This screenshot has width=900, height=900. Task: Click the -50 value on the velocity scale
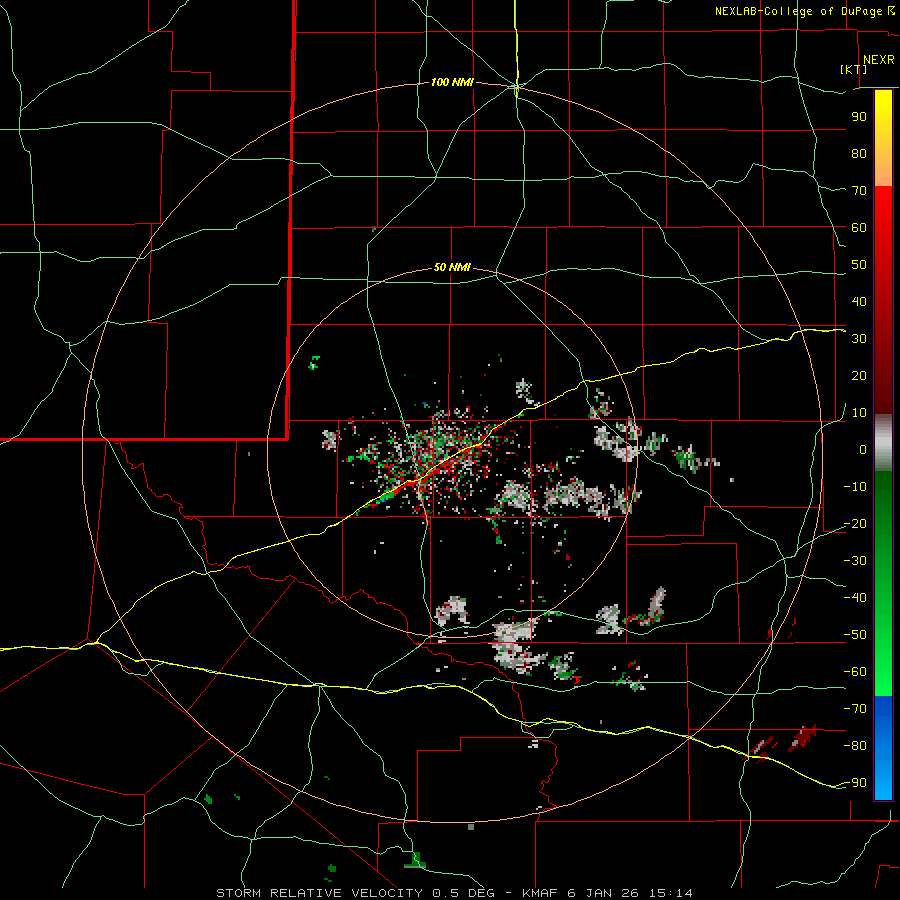(855, 635)
